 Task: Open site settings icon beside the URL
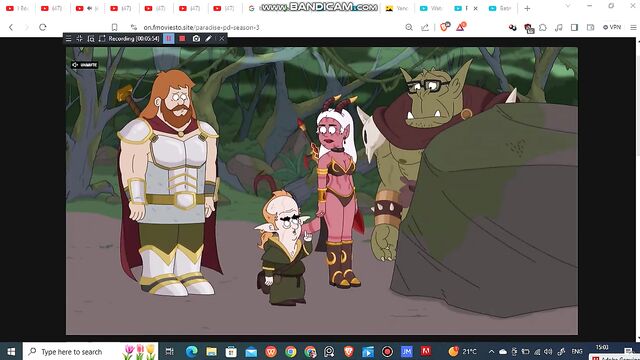pos(133,27)
